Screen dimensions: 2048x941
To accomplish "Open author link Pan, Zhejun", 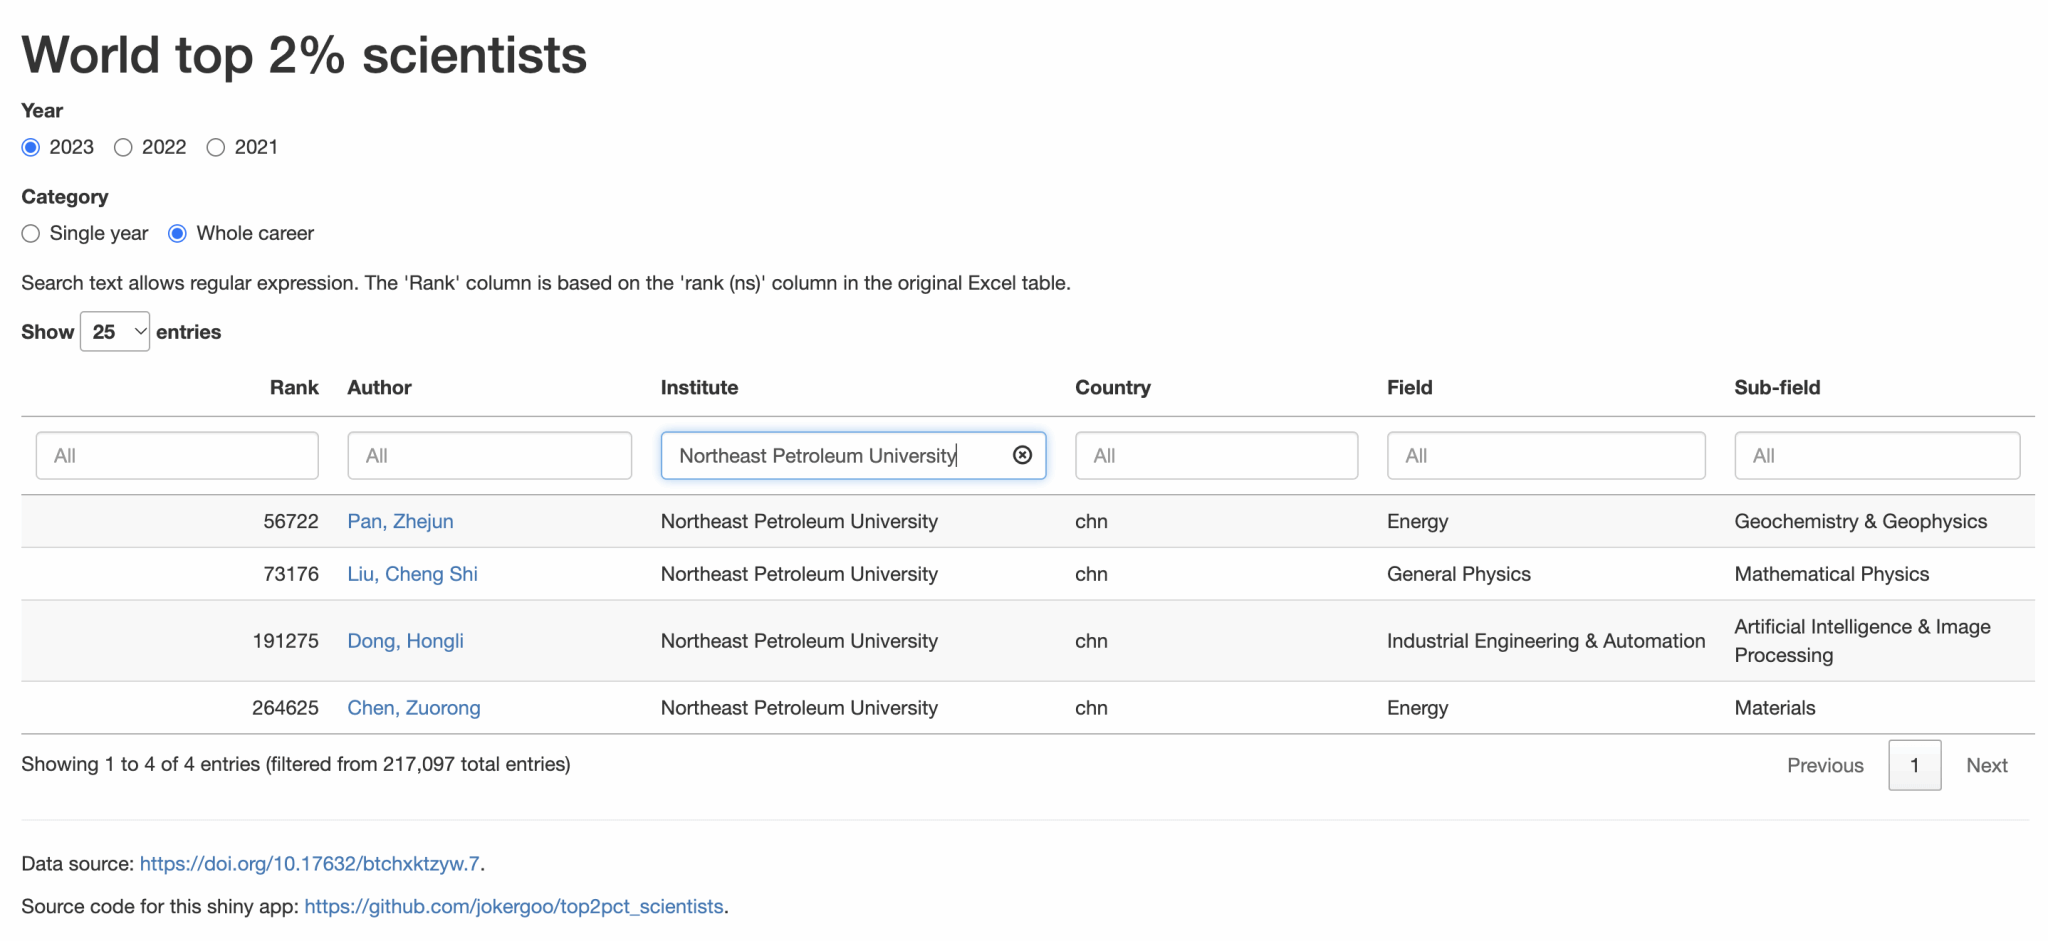I will click(x=400, y=521).
